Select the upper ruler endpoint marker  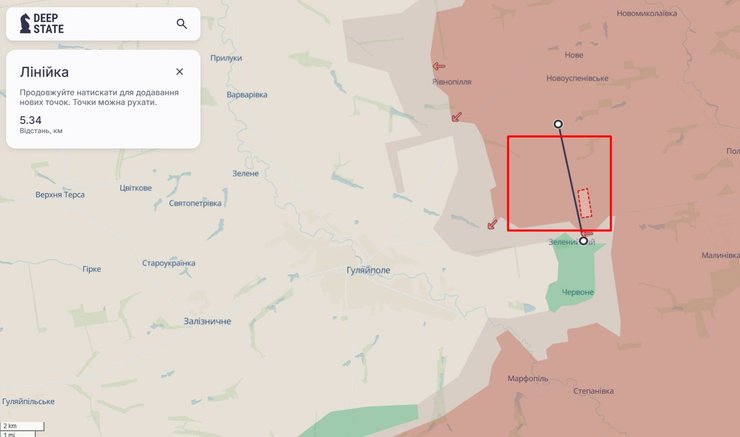pyautogui.click(x=558, y=124)
